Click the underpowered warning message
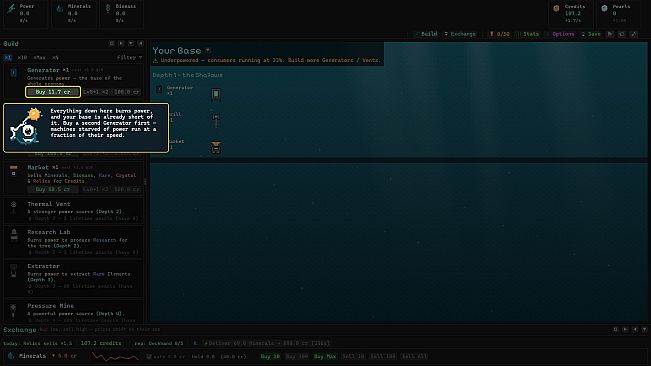Viewport: 651px width, 366px height. coord(267,60)
